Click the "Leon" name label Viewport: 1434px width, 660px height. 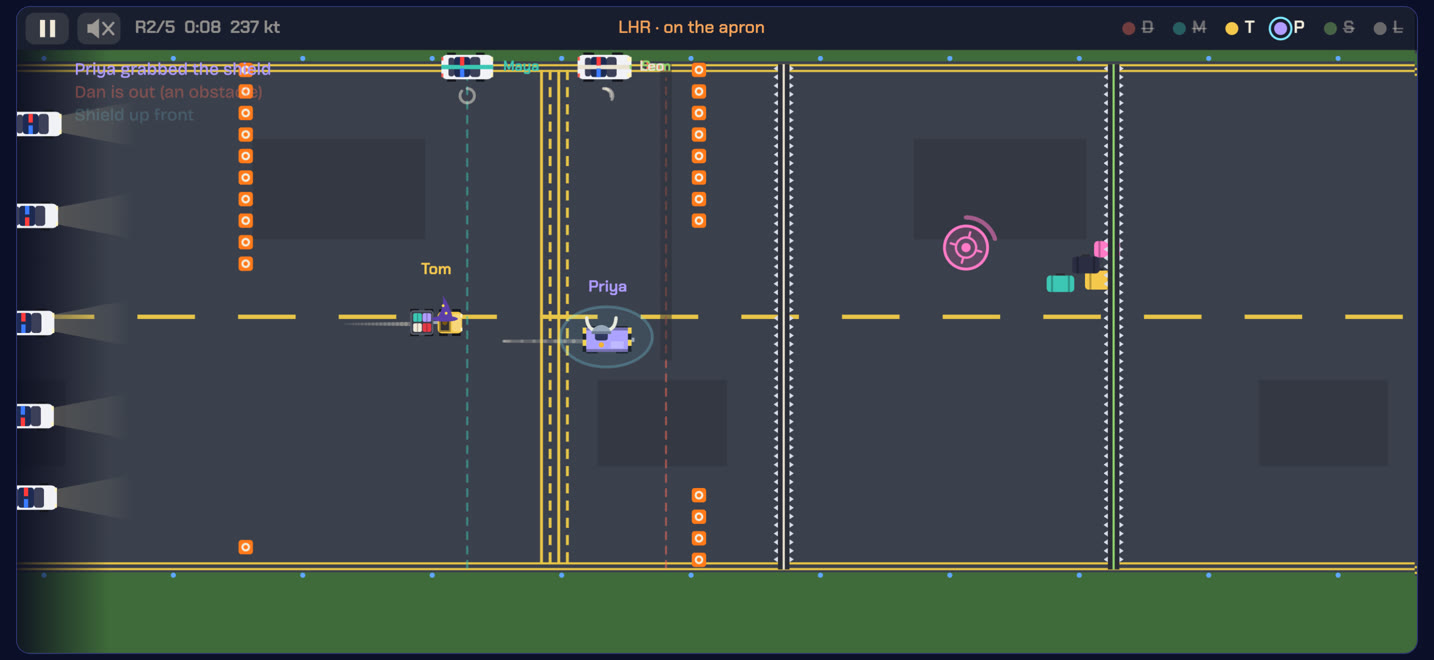point(653,66)
